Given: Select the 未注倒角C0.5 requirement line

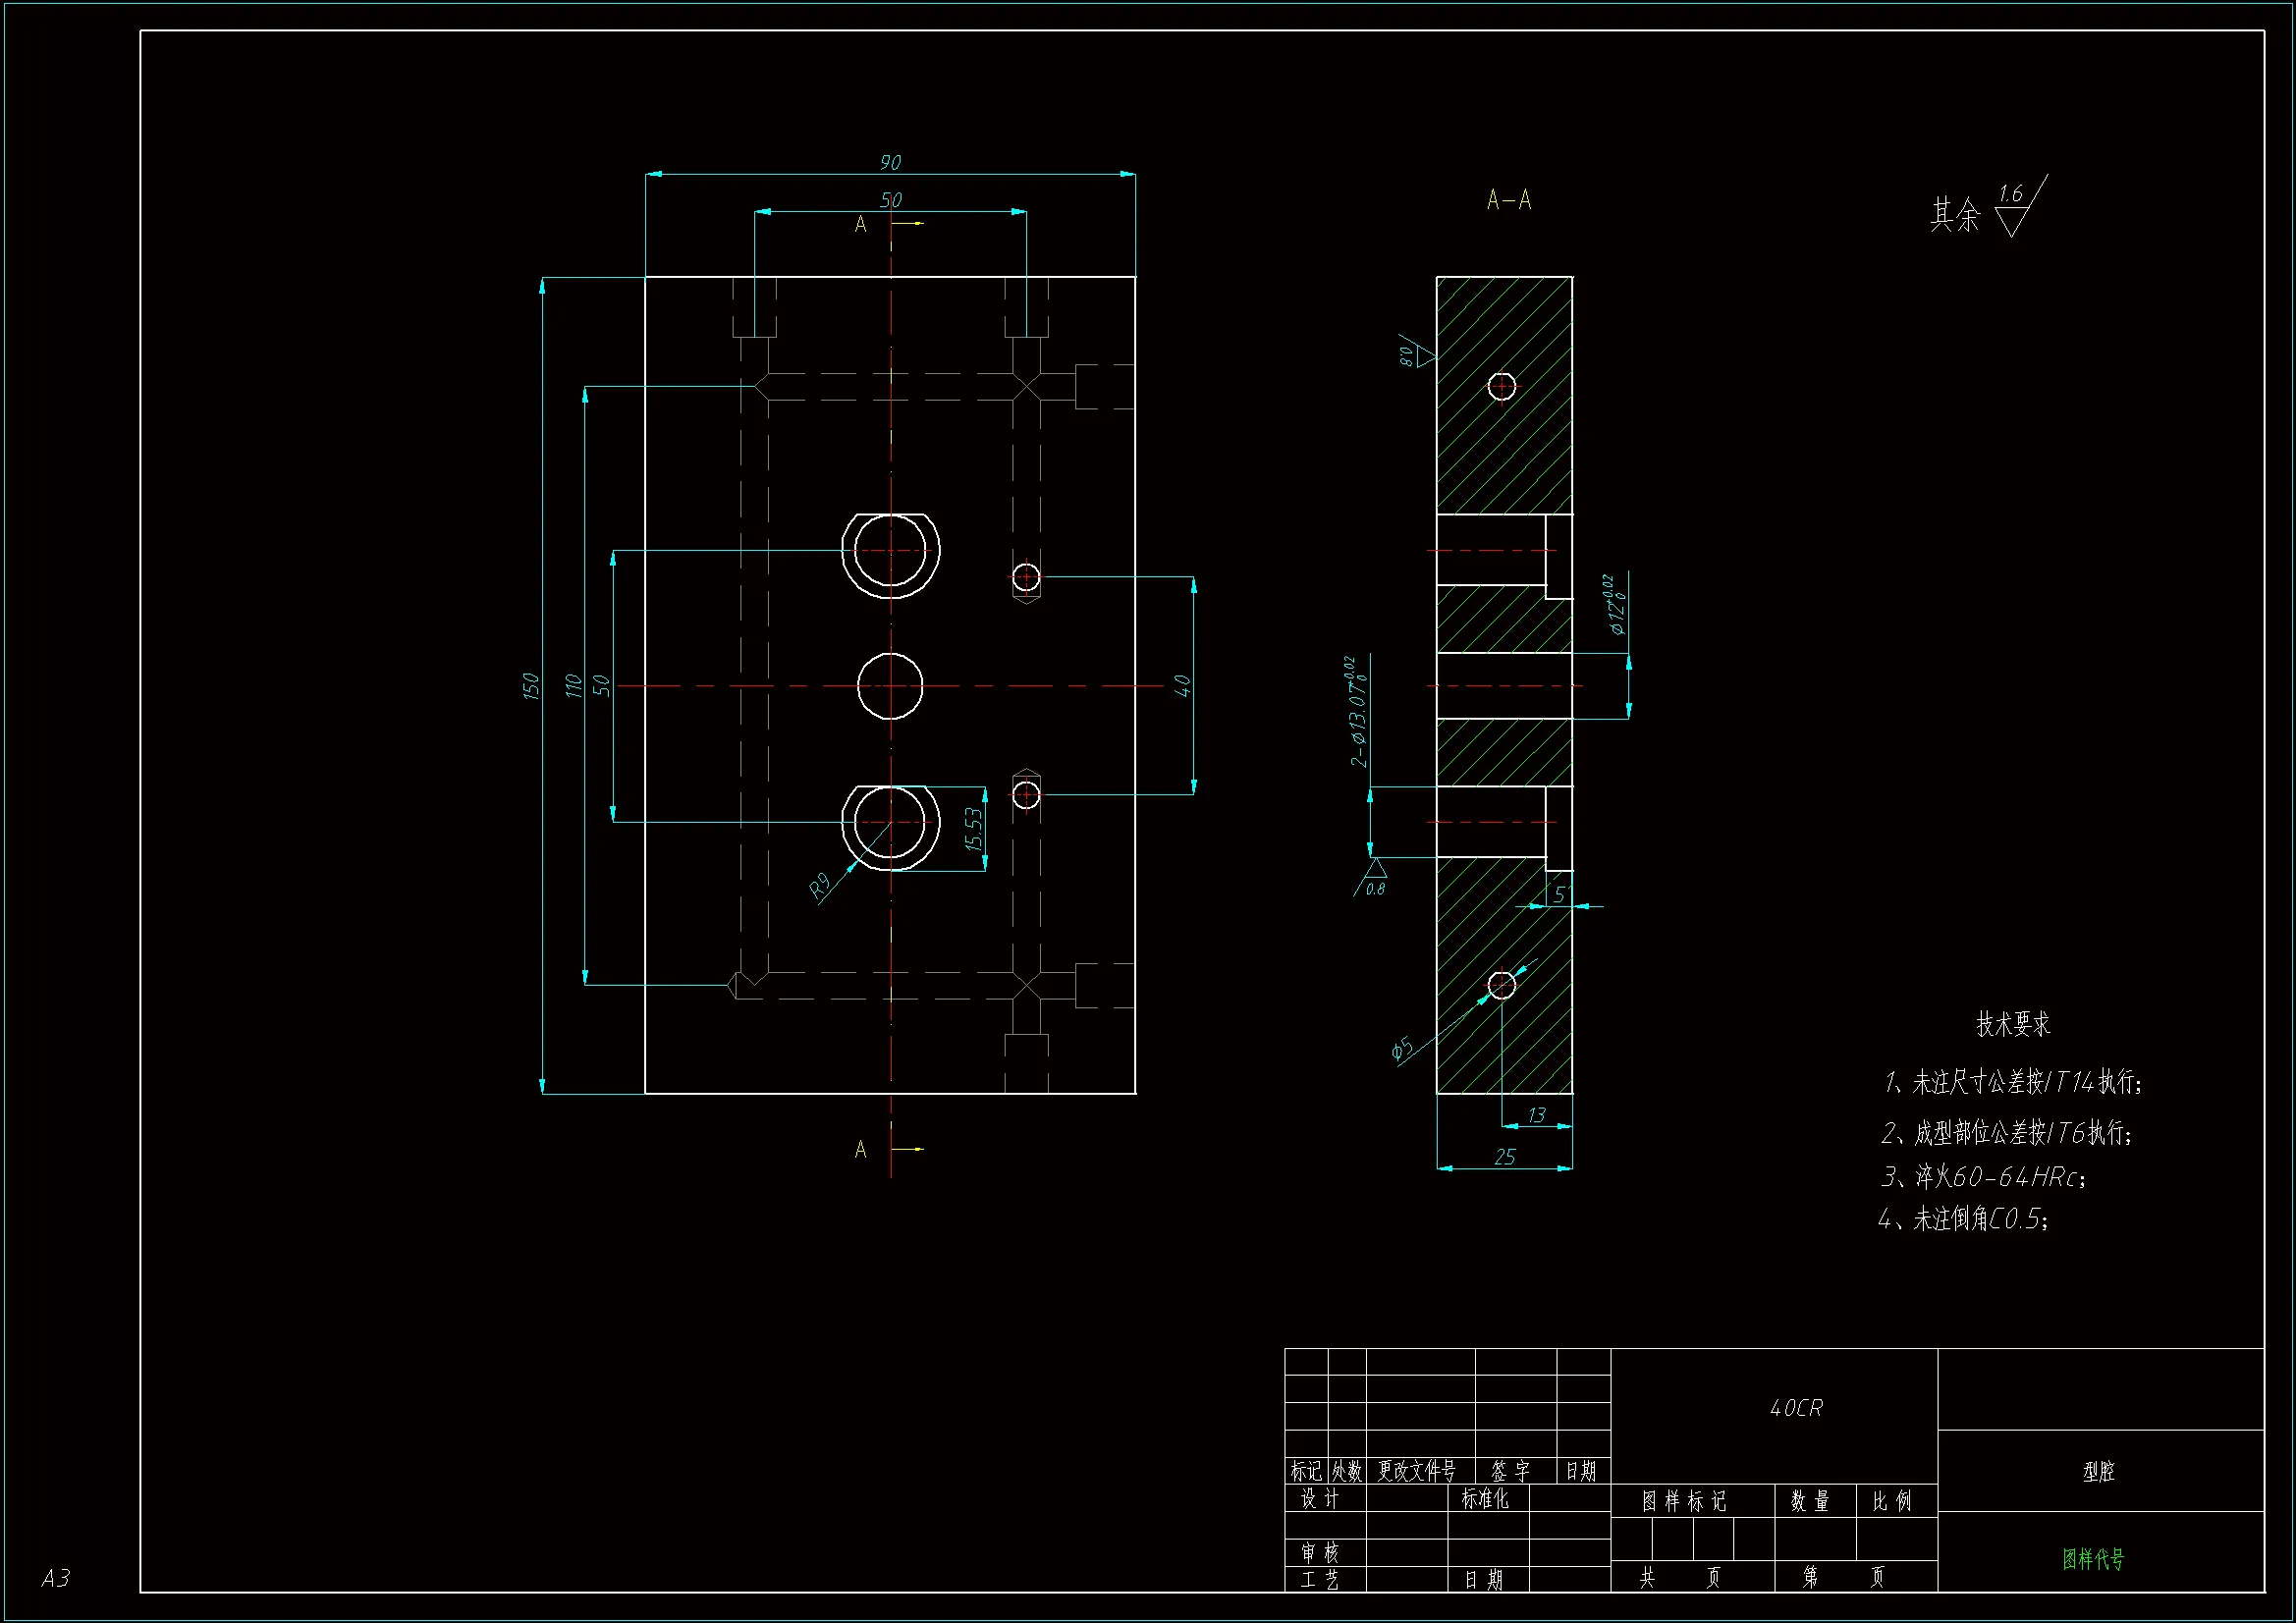Looking at the screenshot, I should 1963,1219.
